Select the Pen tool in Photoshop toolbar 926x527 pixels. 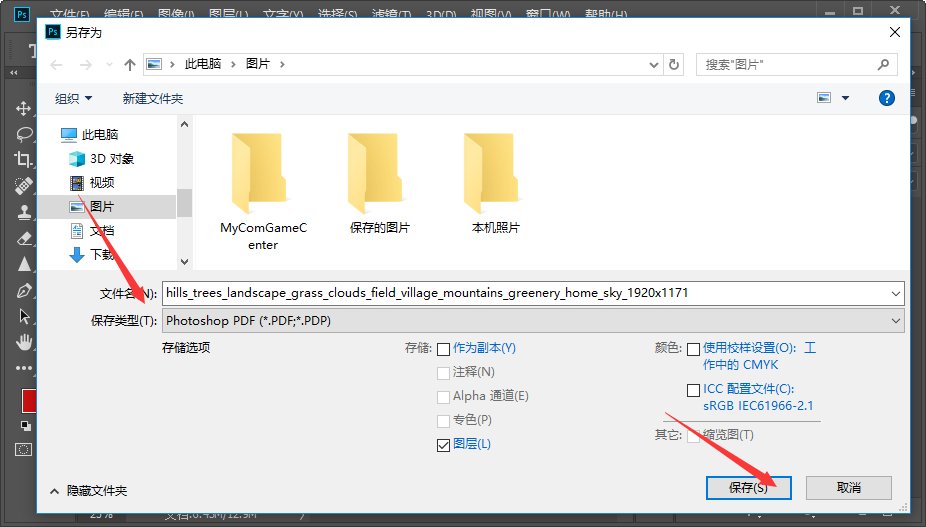pyautogui.click(x=24, y=290)
